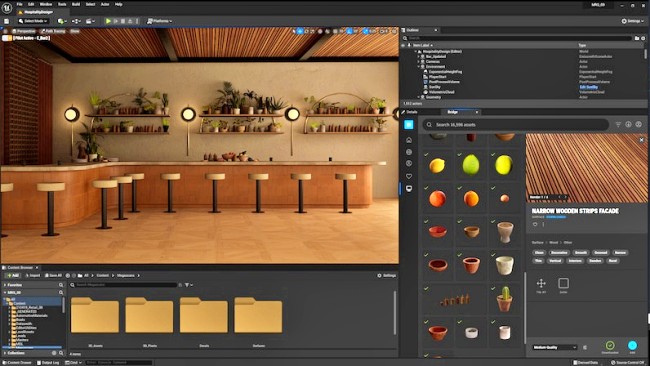Add a new Outliner folder icon
This screenshot has height=366, width=650.
click(637, 38)
